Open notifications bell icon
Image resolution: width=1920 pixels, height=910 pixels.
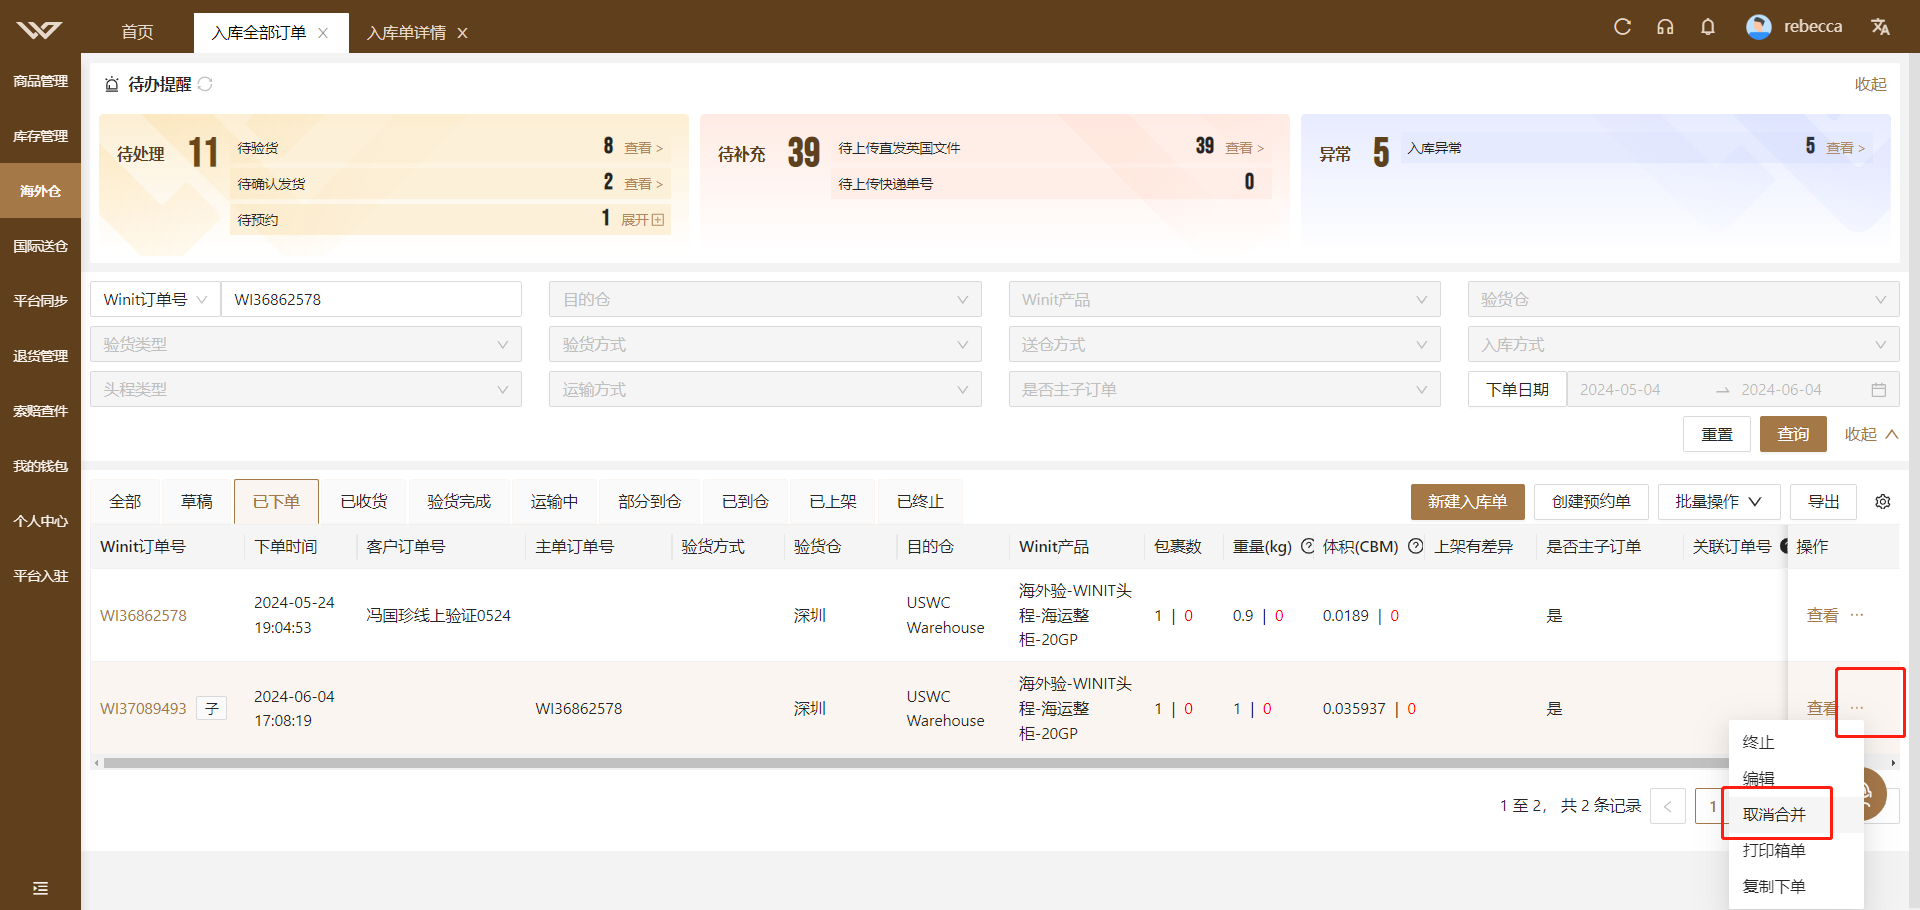coord(1708,27)
